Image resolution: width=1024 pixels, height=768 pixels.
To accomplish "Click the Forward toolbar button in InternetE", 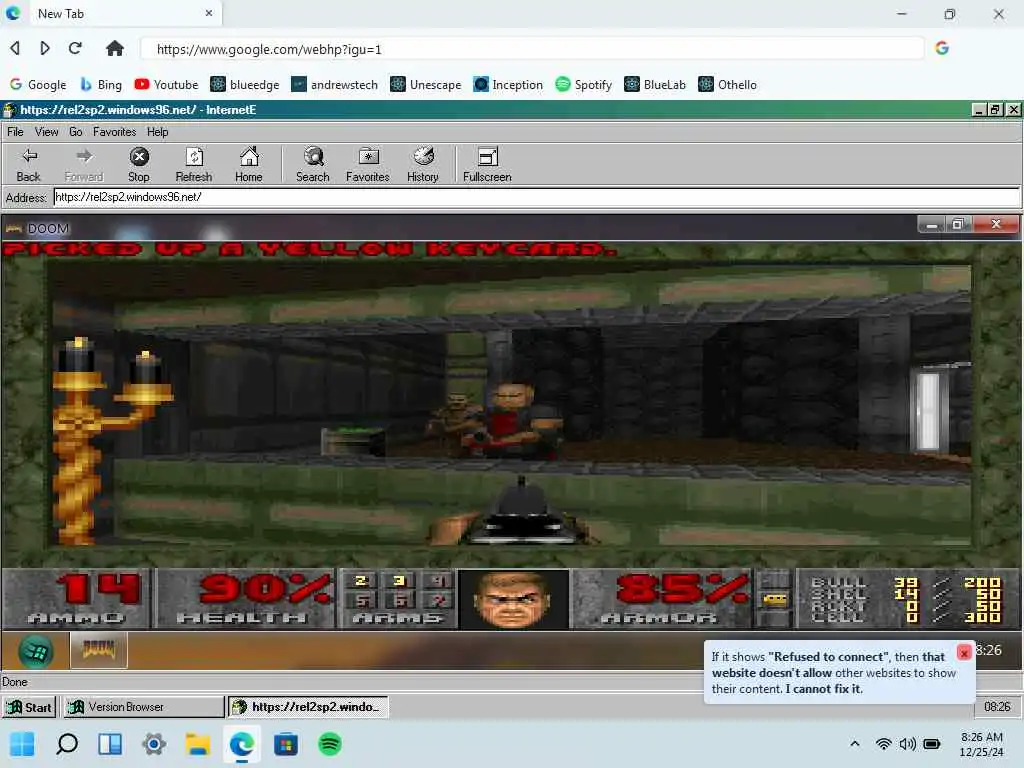I will point(84,165).
